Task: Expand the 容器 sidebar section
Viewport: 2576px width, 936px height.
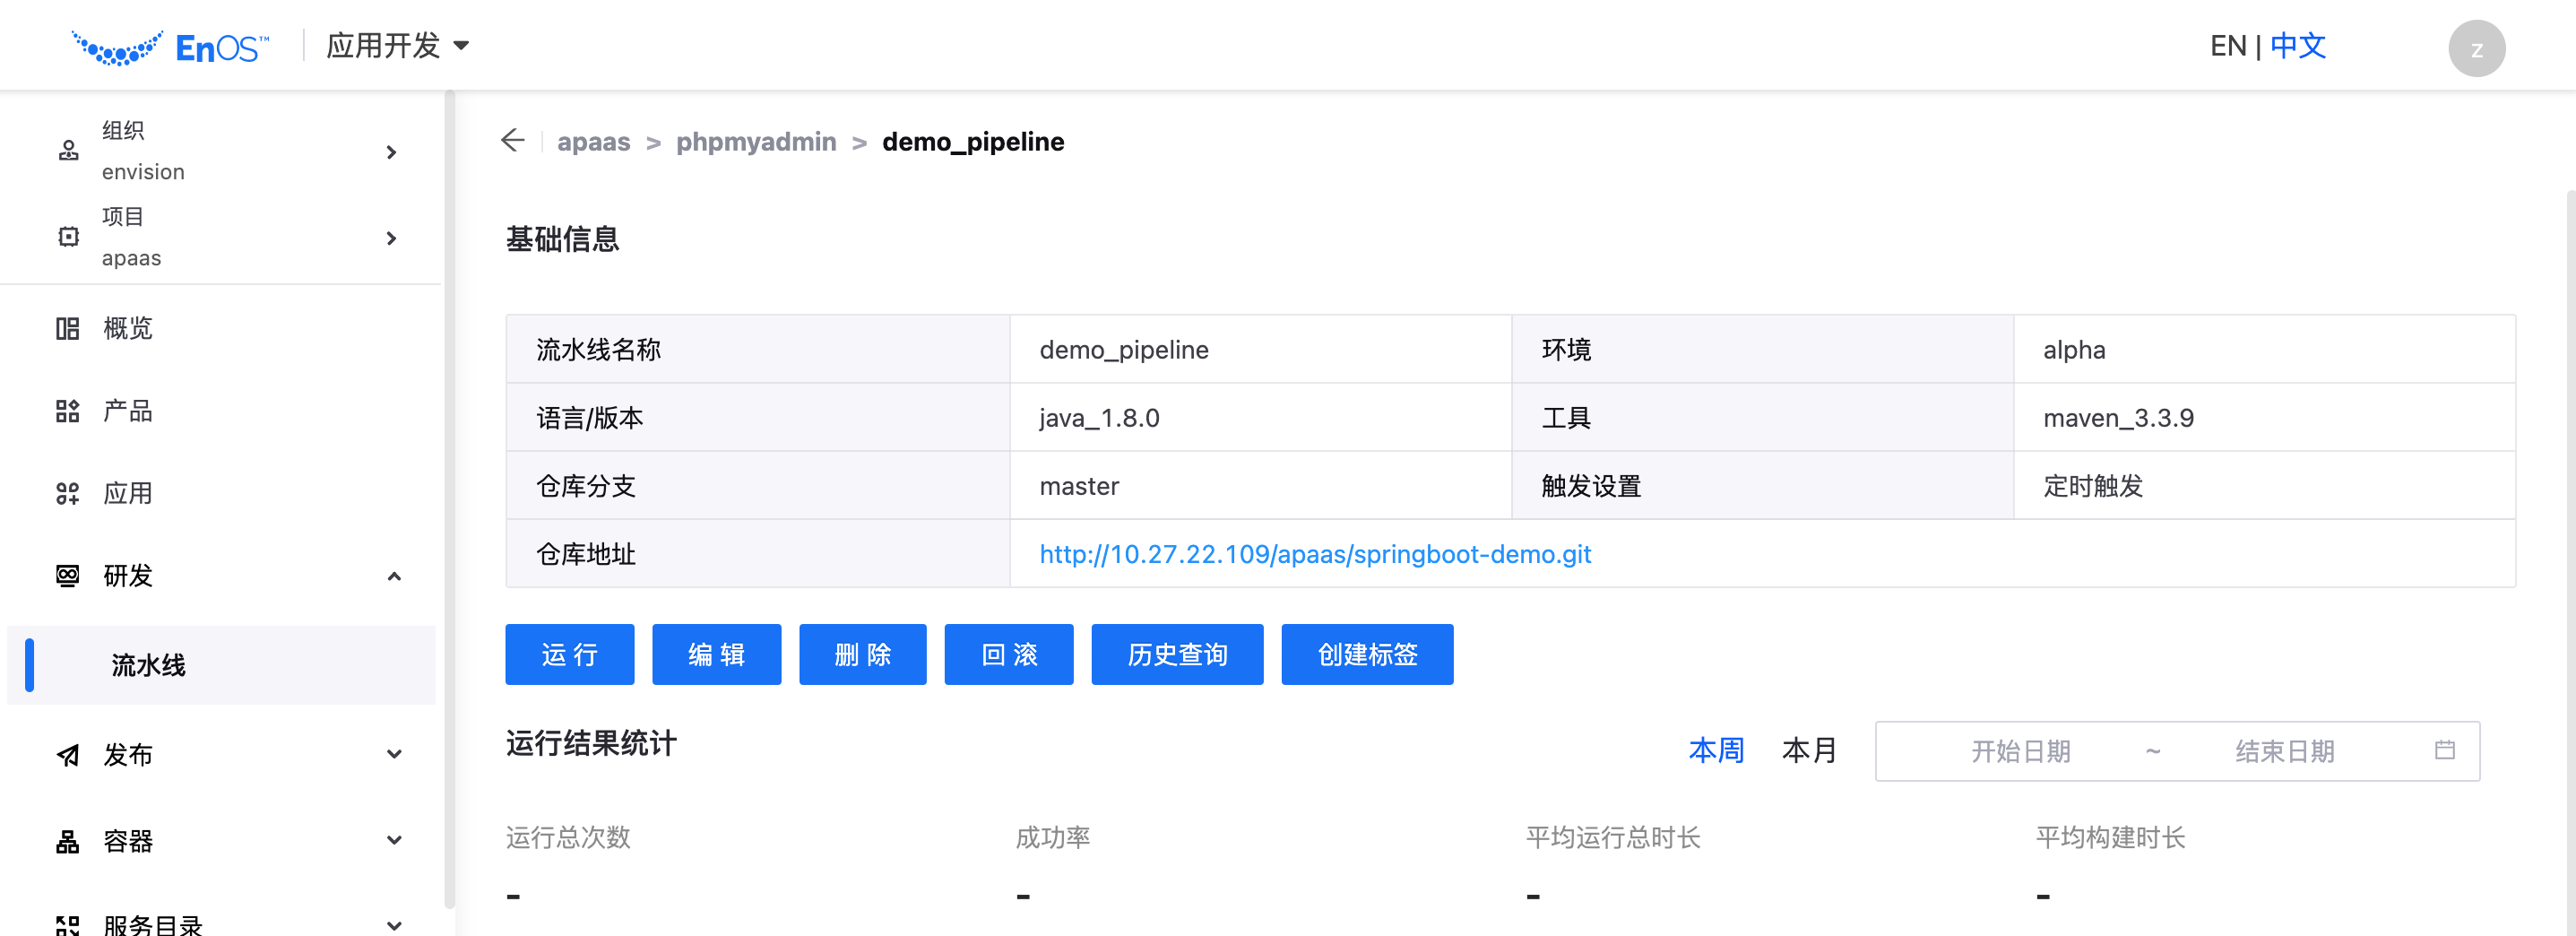Action: (394, 841)
